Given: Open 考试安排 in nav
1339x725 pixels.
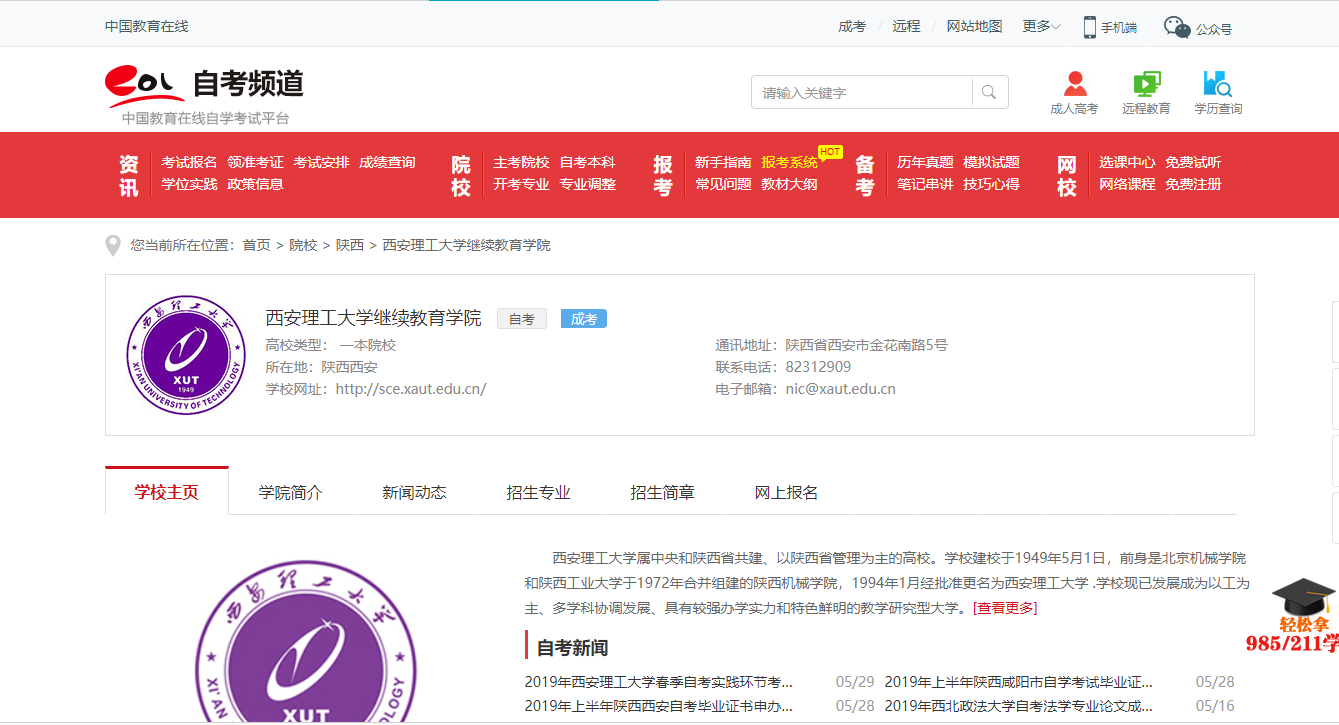Looking at the screenshot, I should click(321, 162).
